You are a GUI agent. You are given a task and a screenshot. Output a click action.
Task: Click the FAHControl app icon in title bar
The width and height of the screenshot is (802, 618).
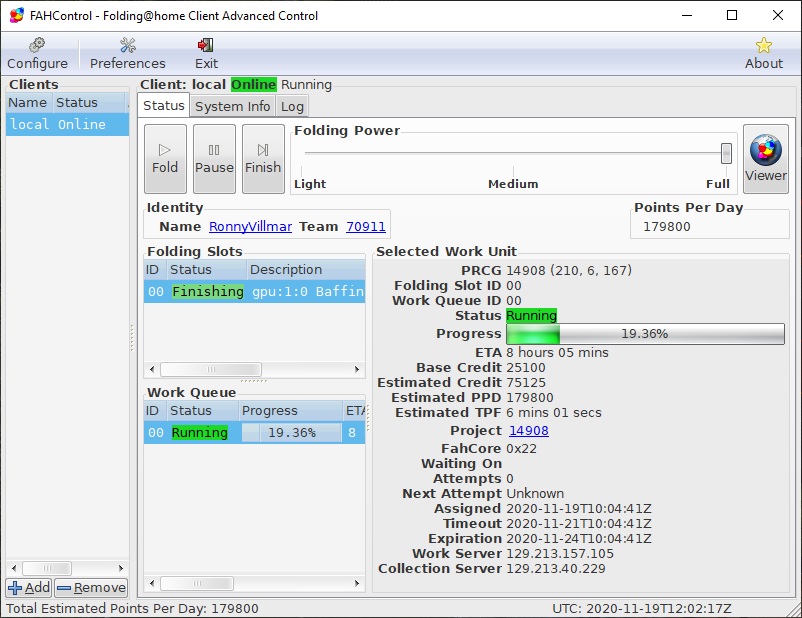click(x=16, y=15)
